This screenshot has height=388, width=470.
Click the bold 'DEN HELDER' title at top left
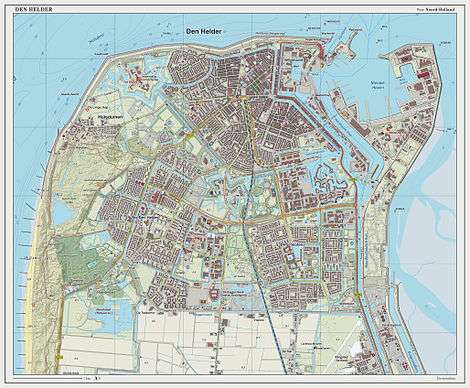tap(34, 9)
